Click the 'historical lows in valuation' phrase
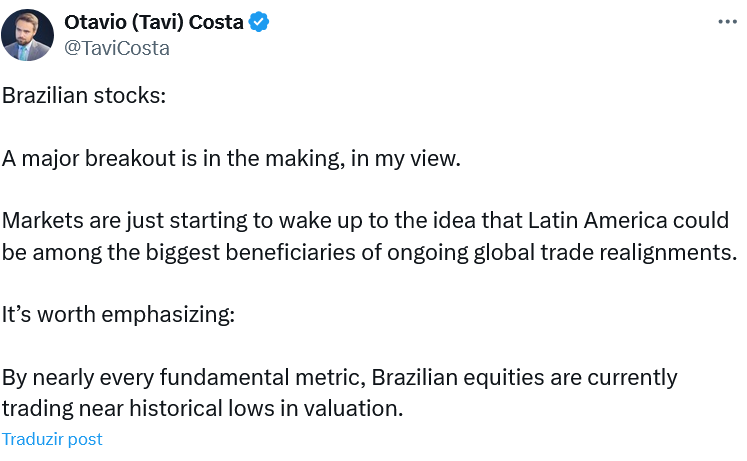The image size is (747, 461). pyautogui.click(x=266, y=409)
